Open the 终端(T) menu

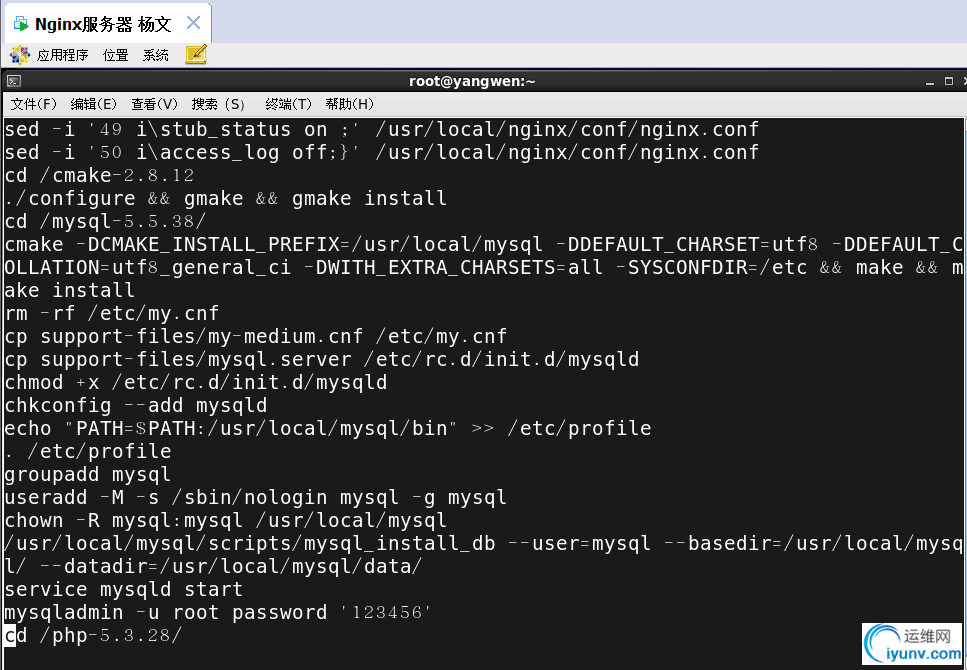click(288, 104)
